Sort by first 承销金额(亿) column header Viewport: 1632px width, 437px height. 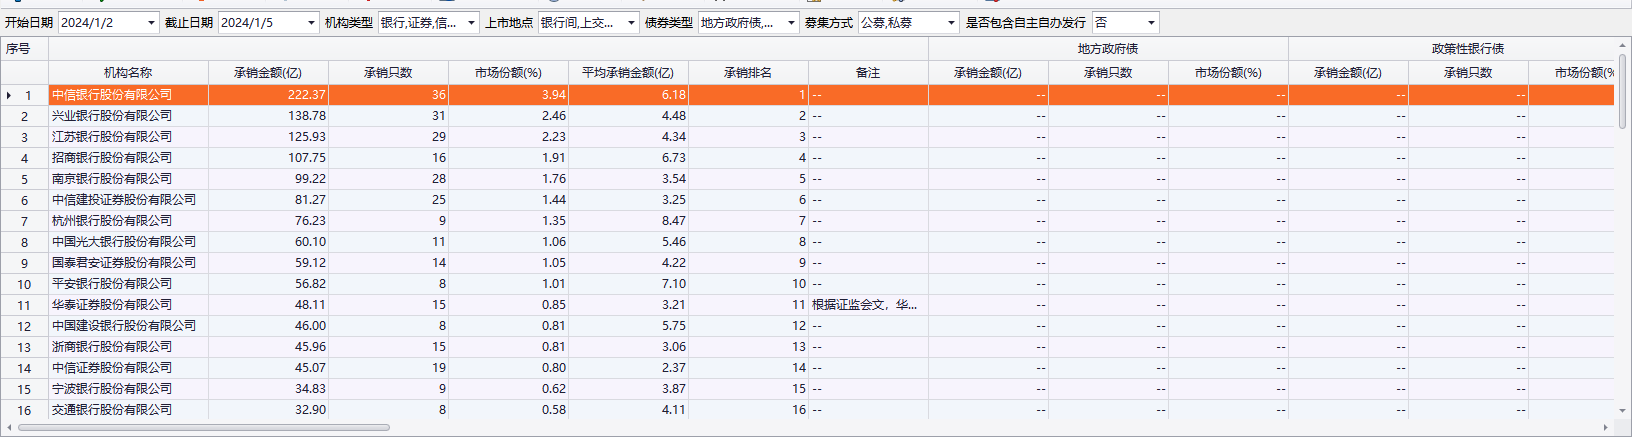(268, 73)
